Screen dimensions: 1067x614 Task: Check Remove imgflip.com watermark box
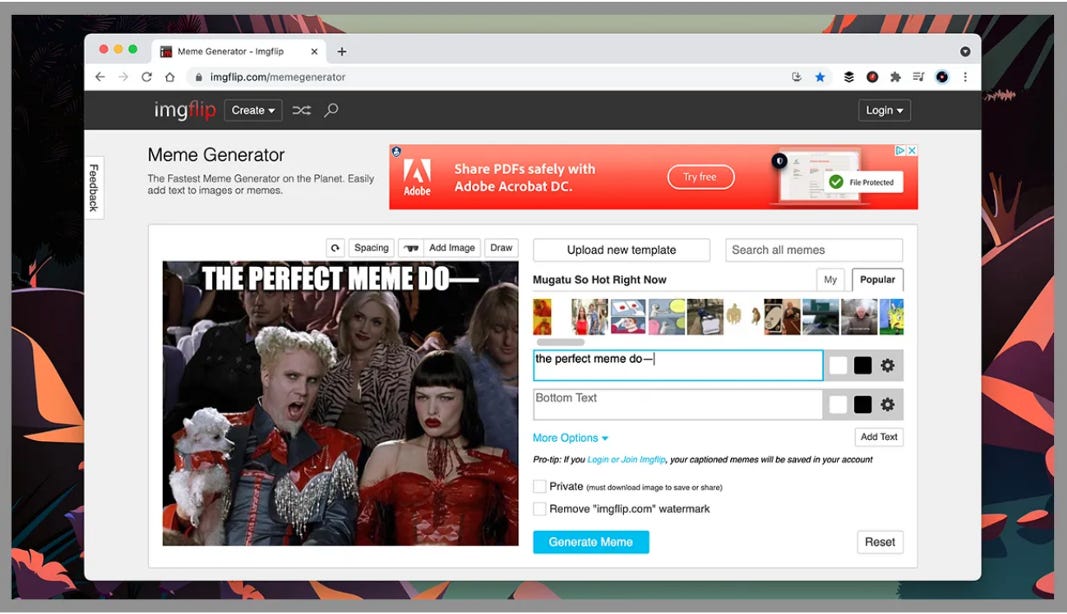tap(540, 508)
